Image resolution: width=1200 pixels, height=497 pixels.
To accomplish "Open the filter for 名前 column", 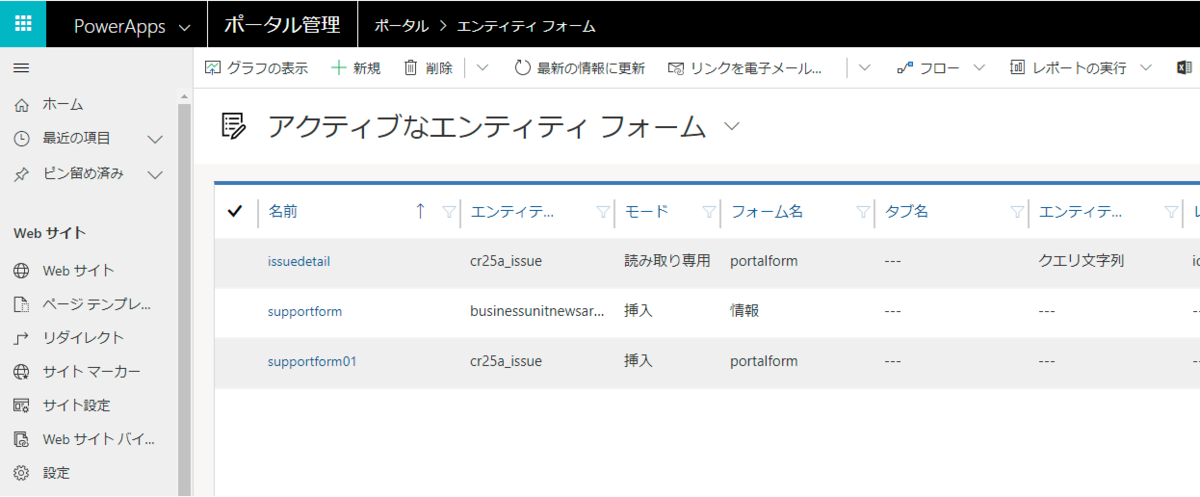I will coord(449,211).
